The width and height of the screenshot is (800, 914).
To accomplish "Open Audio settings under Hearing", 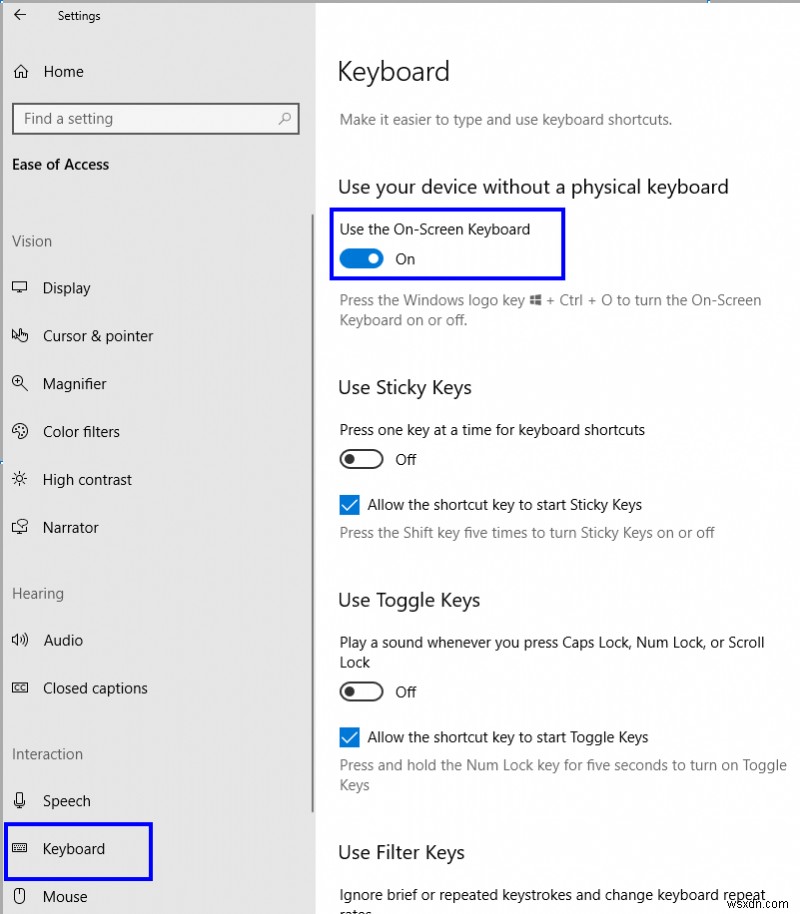I will pos(20,640).
